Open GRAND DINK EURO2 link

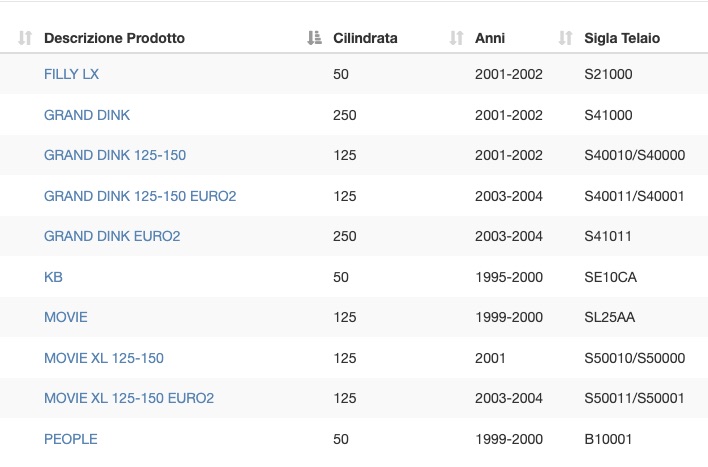[112, 236]
